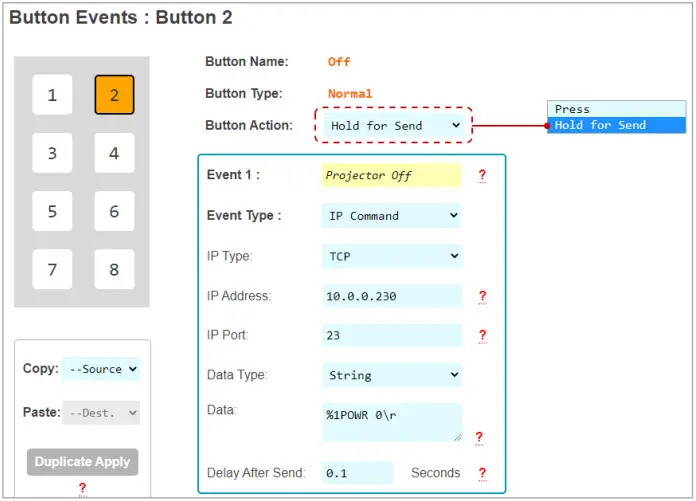The image size is (696, 501).
Task: Click the help icon below Duplicate Apply
Action: [x=82, y=488]
